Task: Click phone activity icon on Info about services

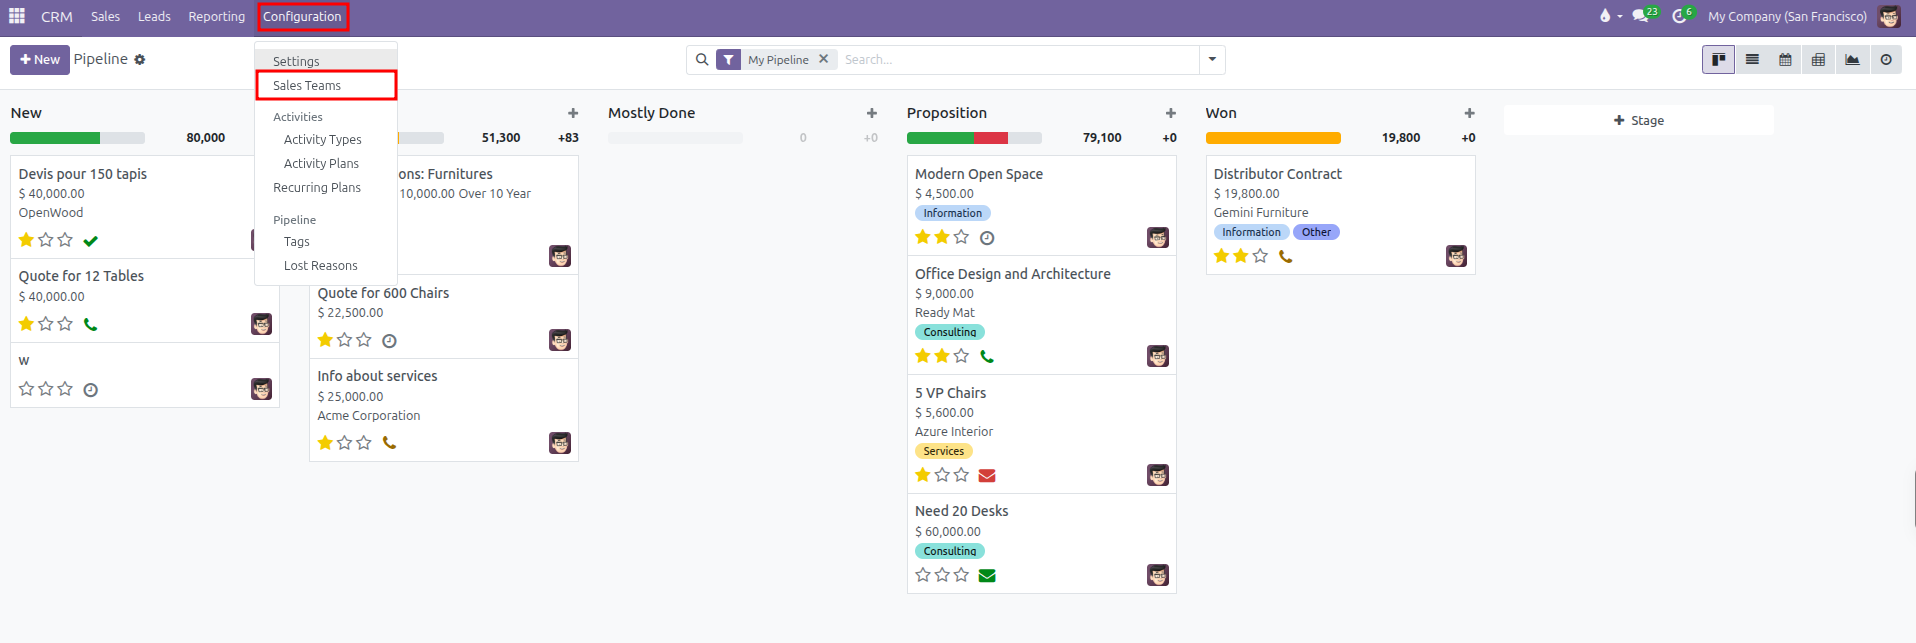Action: pos(389,443)
